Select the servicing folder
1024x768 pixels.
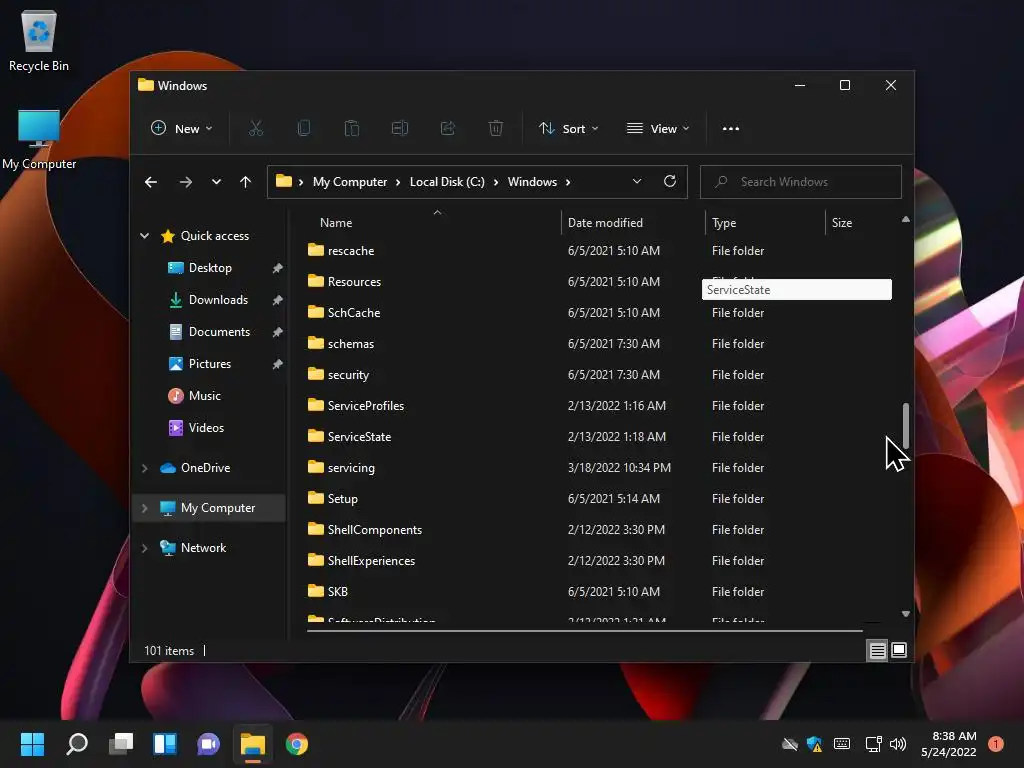pyautogui.click(x=351, y=468)
